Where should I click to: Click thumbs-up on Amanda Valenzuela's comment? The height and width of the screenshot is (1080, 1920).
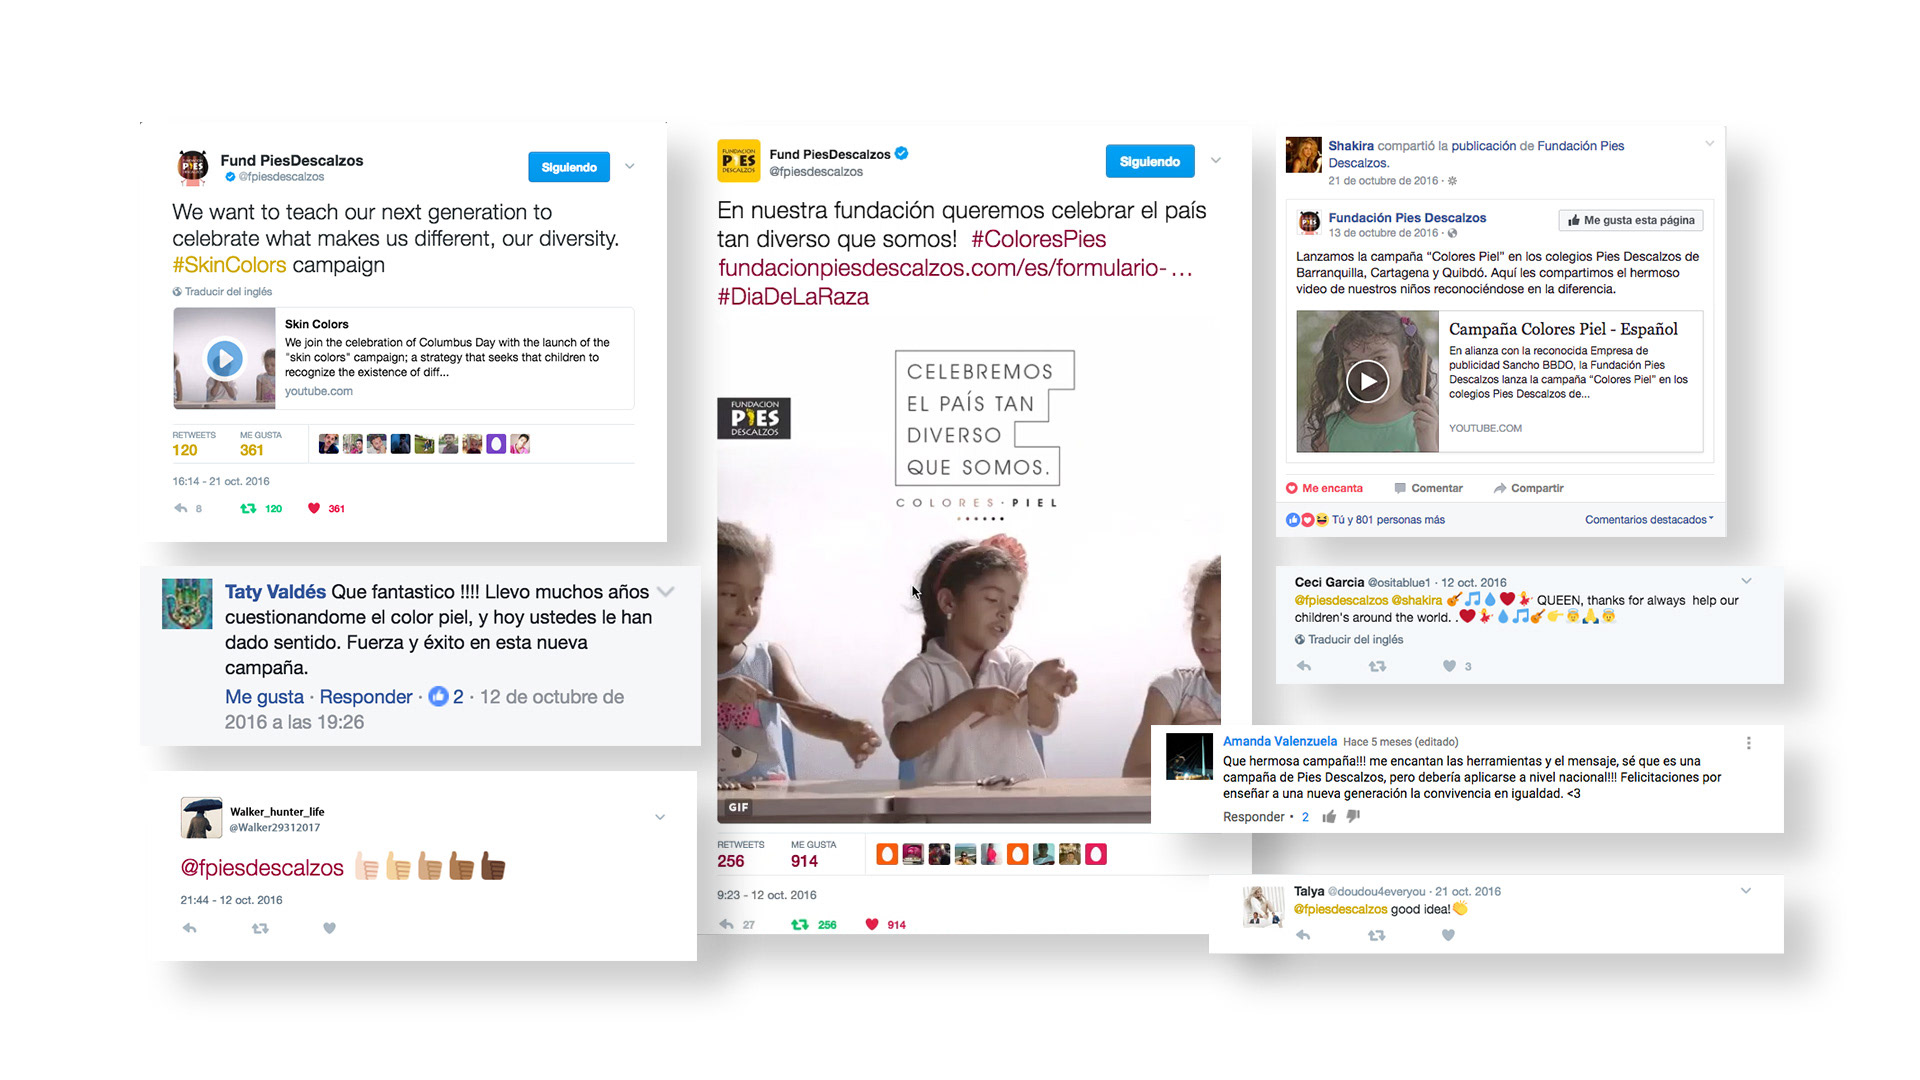pyautogui.click(x=1329, y=817)
